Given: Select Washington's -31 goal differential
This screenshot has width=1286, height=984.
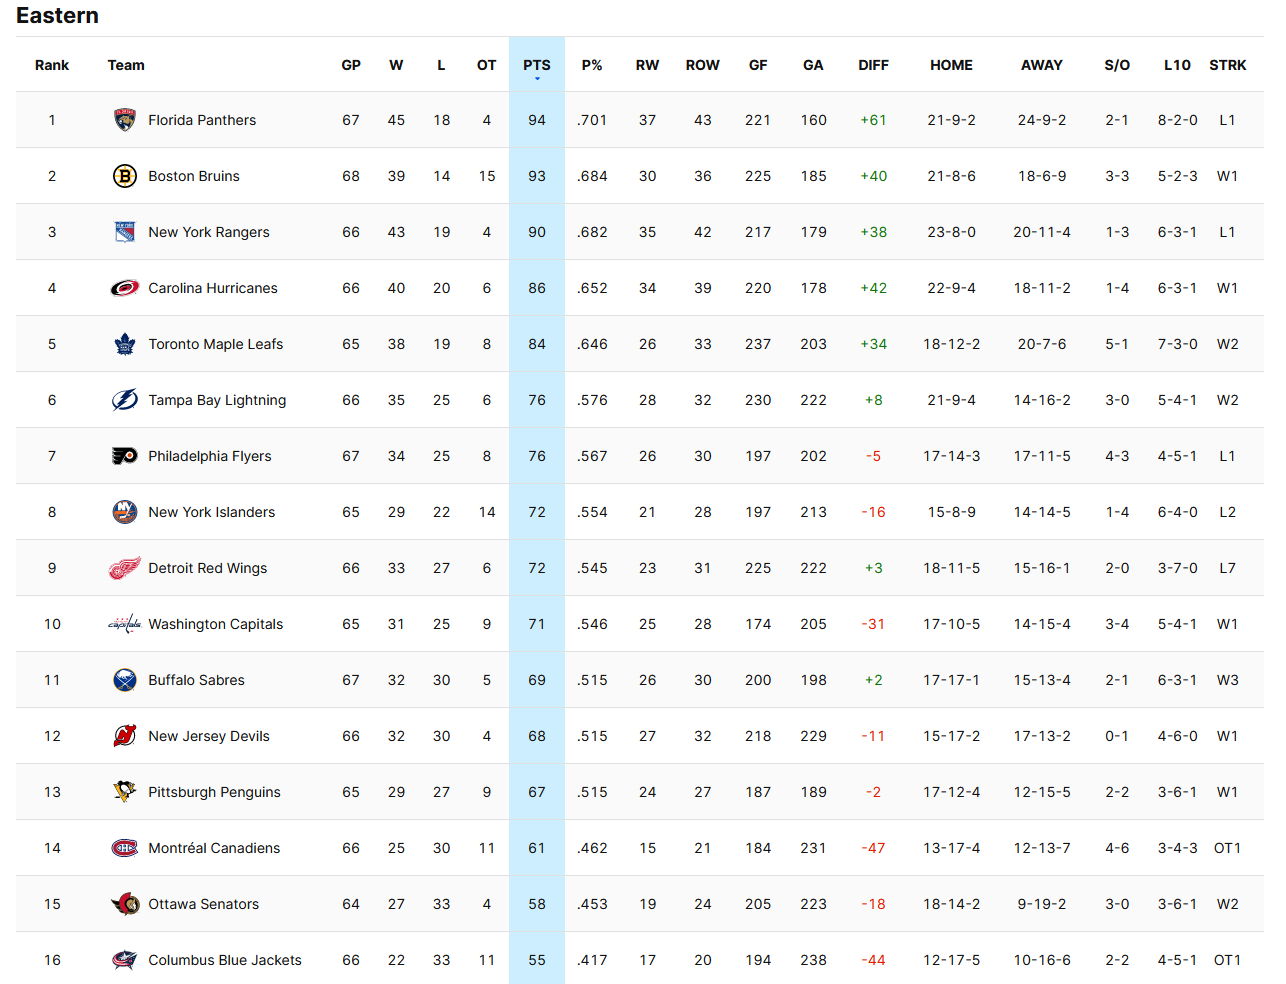Looking at the screenshot, I should pos(873,624).
